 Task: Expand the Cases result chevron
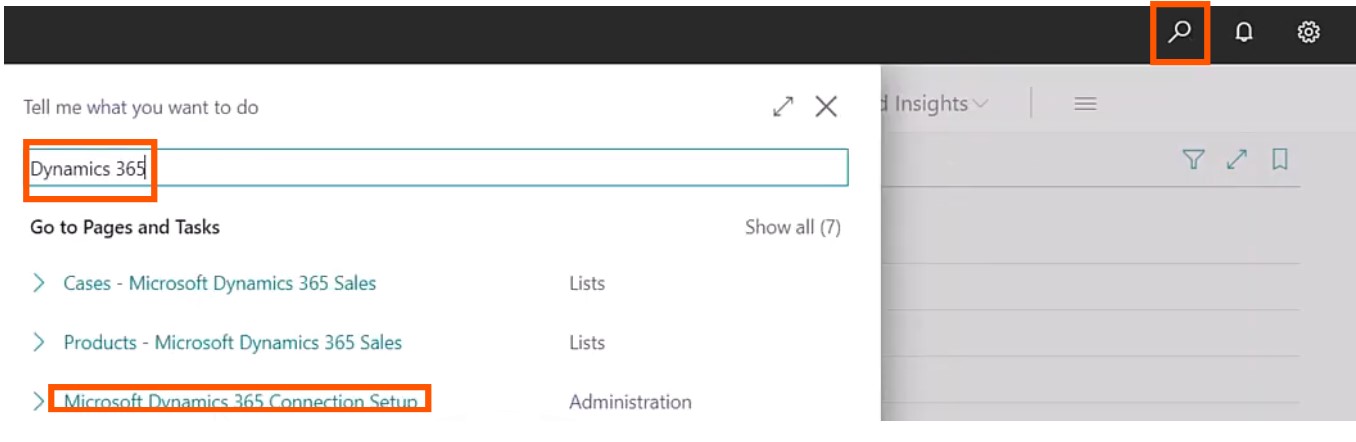click(x=39, y=283)
